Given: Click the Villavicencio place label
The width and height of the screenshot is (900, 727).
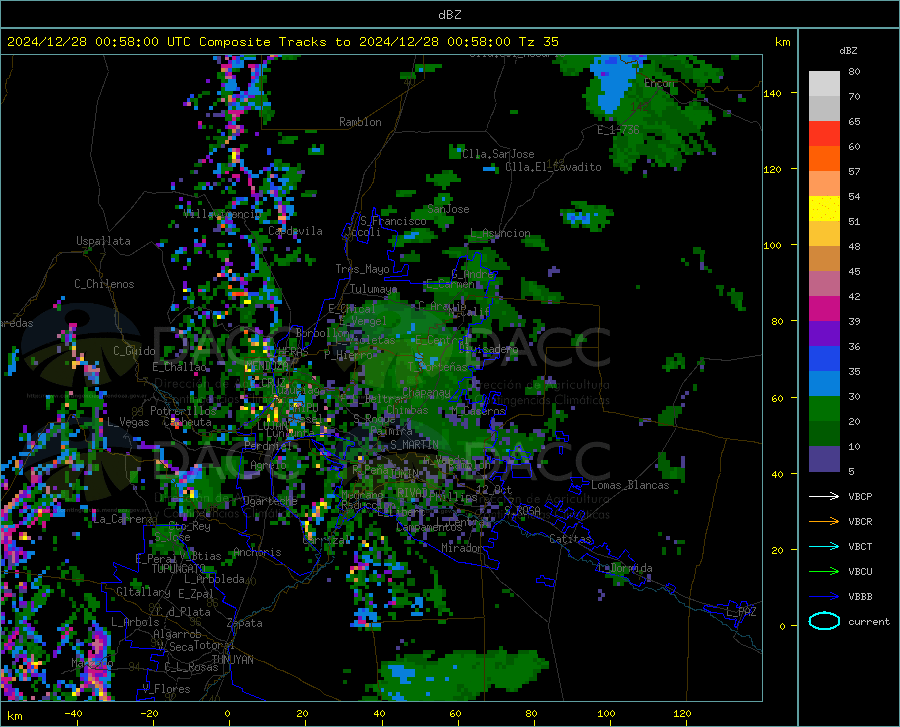Looking at the screenshot, I should coord(222,214).
